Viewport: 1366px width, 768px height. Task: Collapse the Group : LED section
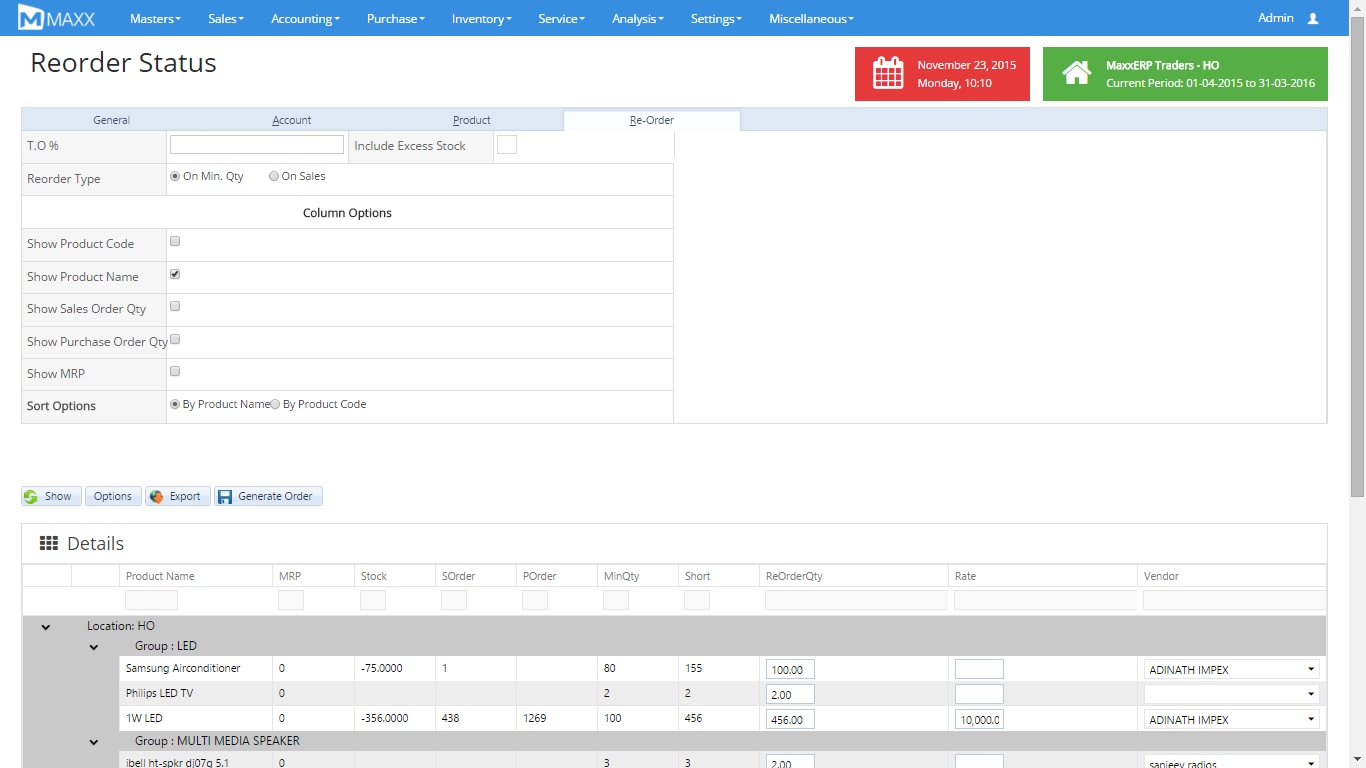click(94, 647)
